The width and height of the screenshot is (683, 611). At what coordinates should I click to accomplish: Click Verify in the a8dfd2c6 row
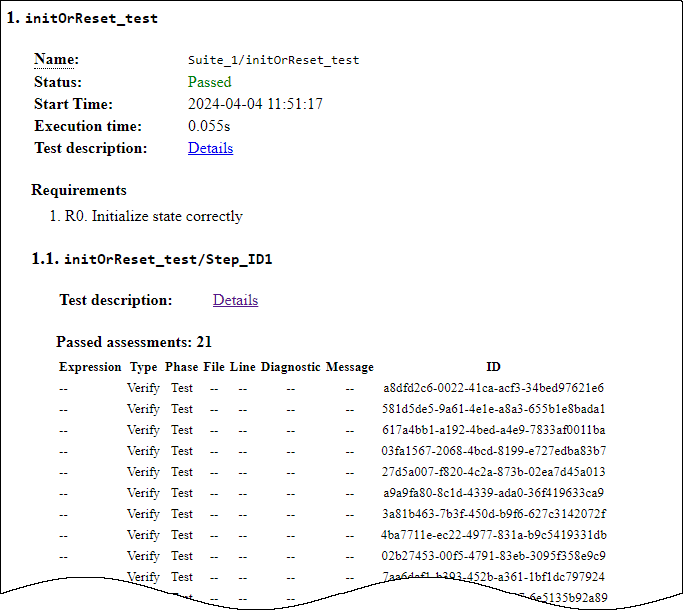click(143, 388)
